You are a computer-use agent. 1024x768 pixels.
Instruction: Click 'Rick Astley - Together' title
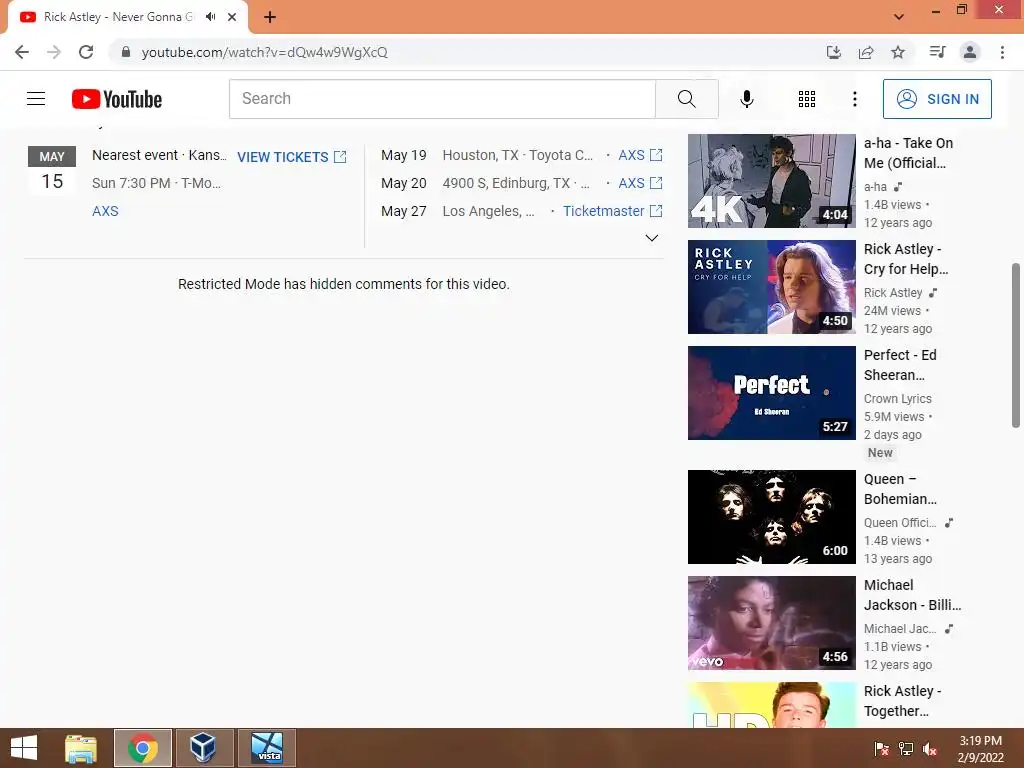pyautogui.click(x=903, y=701)
